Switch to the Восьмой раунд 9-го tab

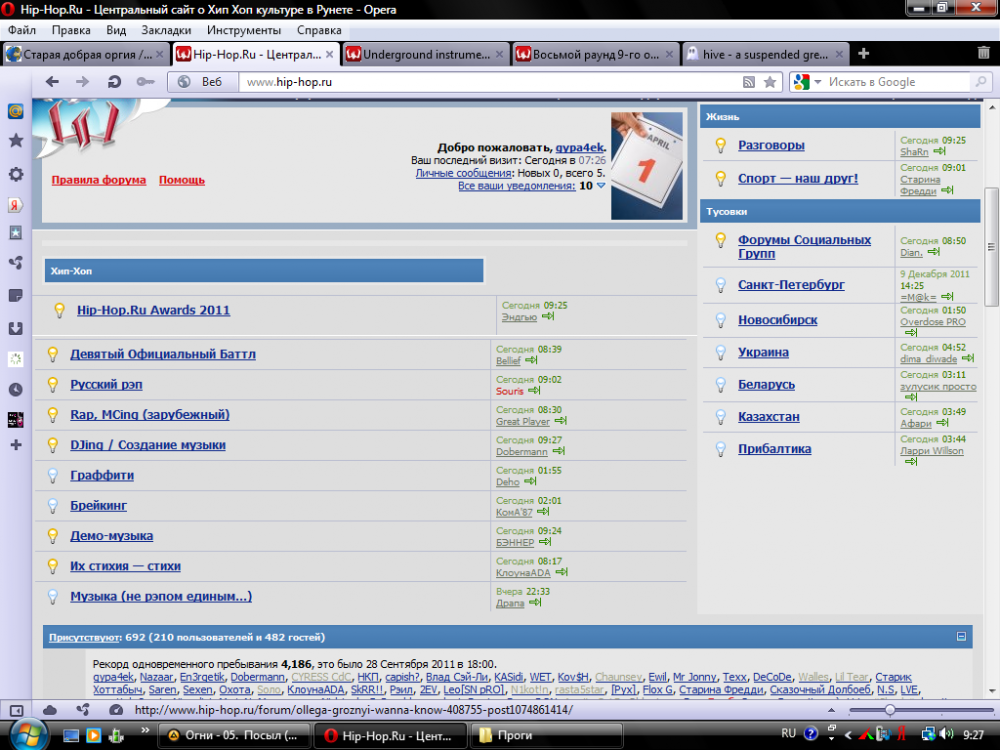pos(594,54)
